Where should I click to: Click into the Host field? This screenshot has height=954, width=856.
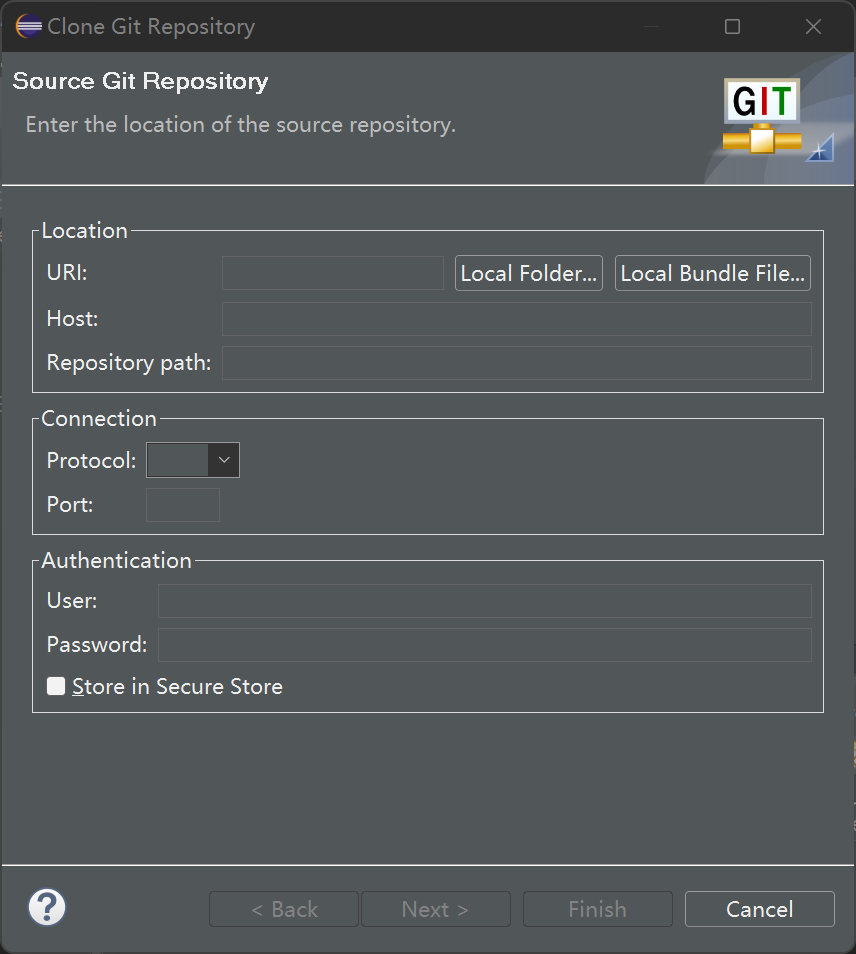(x=516, y=319)
